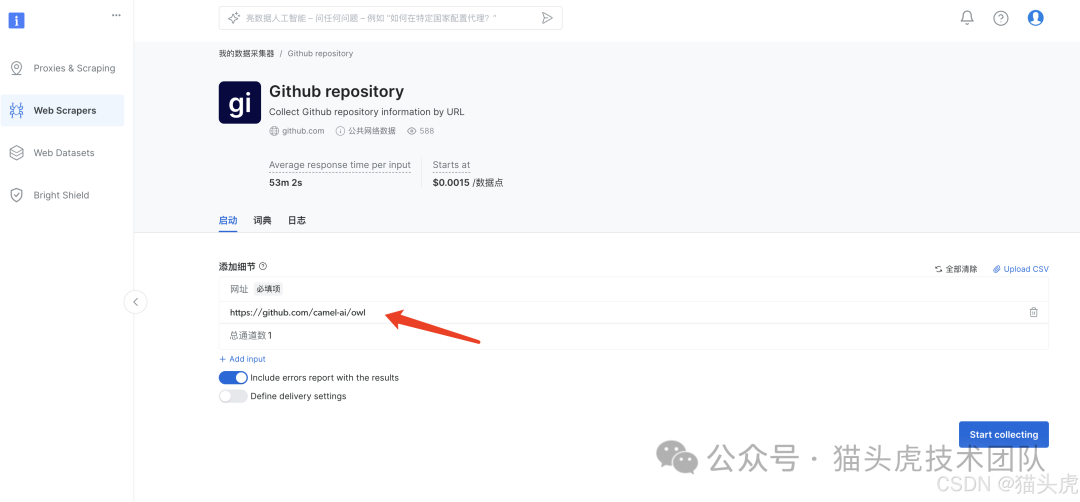Click the 公共网络数据 label
Screen dimensions: 1080x502
point(372,131)
